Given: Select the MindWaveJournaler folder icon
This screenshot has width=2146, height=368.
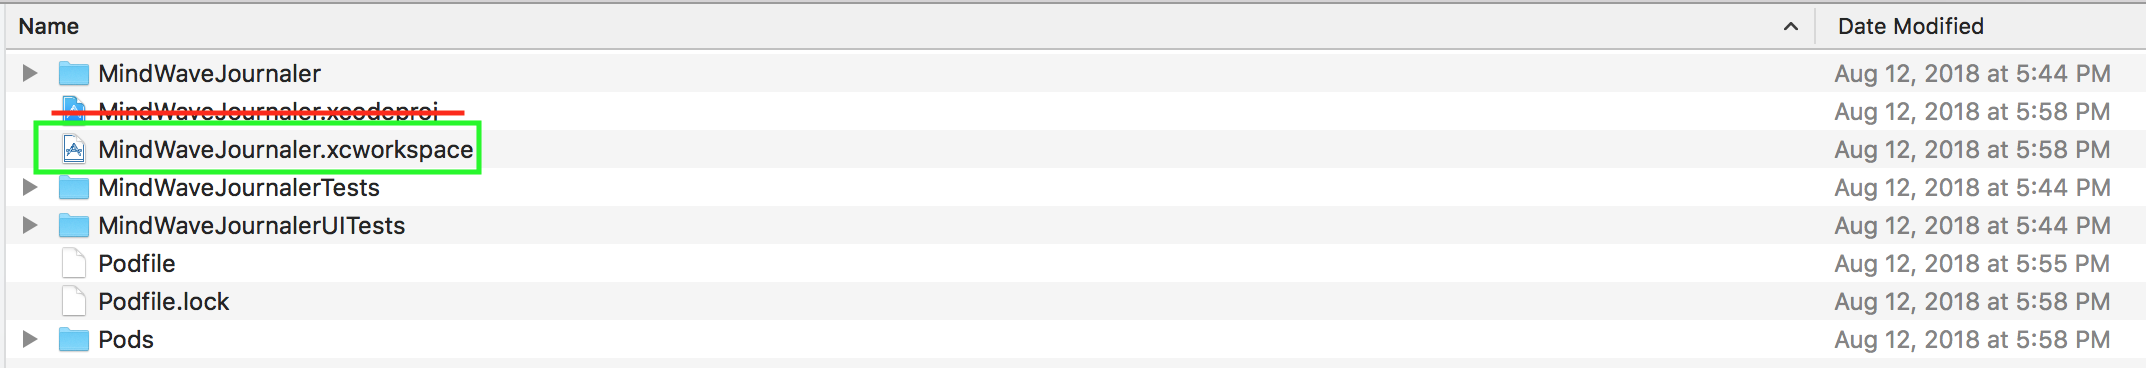Looking at the screenshot, I should pos(74,74).
